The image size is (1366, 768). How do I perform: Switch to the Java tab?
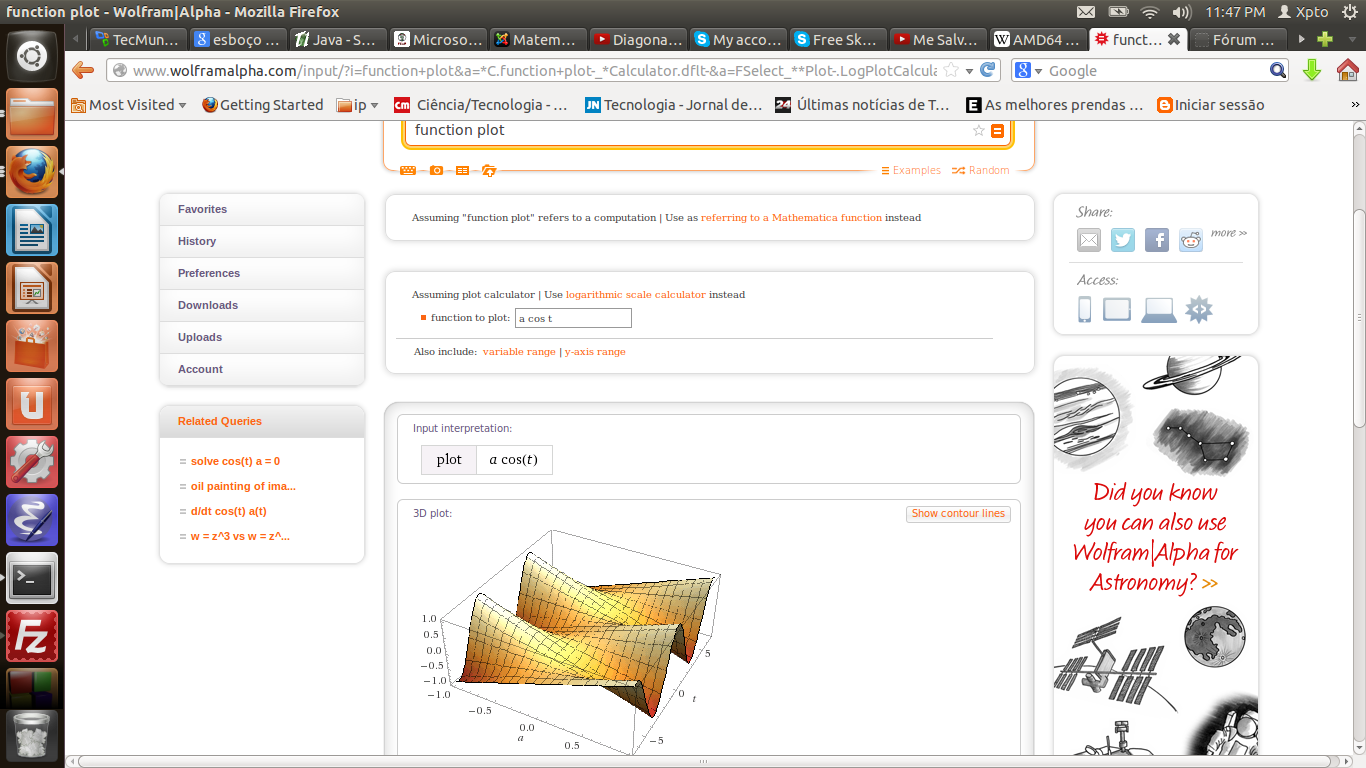tap(337, 40)
